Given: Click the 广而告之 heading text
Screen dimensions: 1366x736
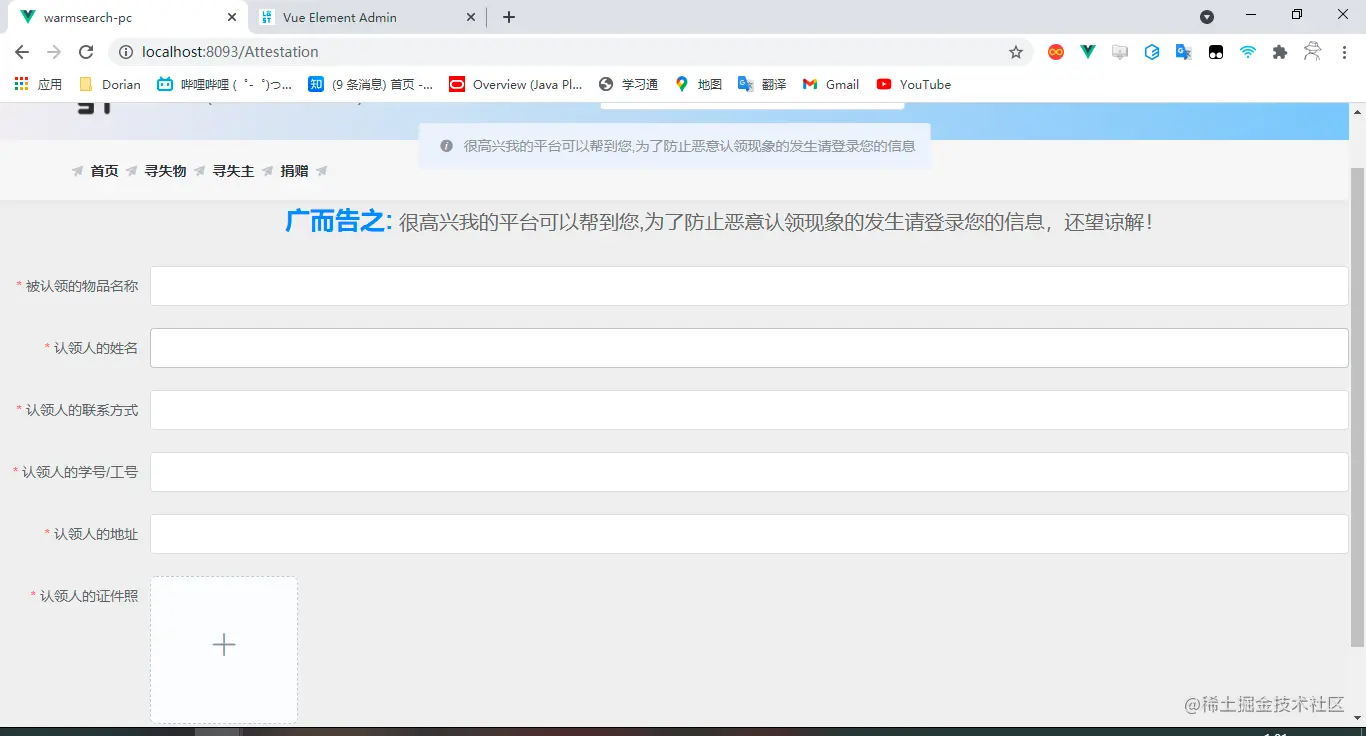Looking at the screenshot, I should click(338, 222).
